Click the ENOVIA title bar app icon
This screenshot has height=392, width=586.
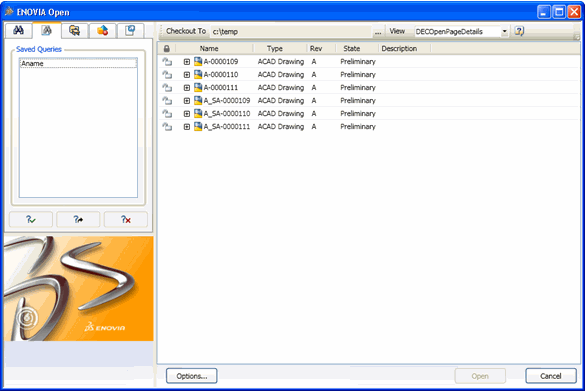[9, 12]
